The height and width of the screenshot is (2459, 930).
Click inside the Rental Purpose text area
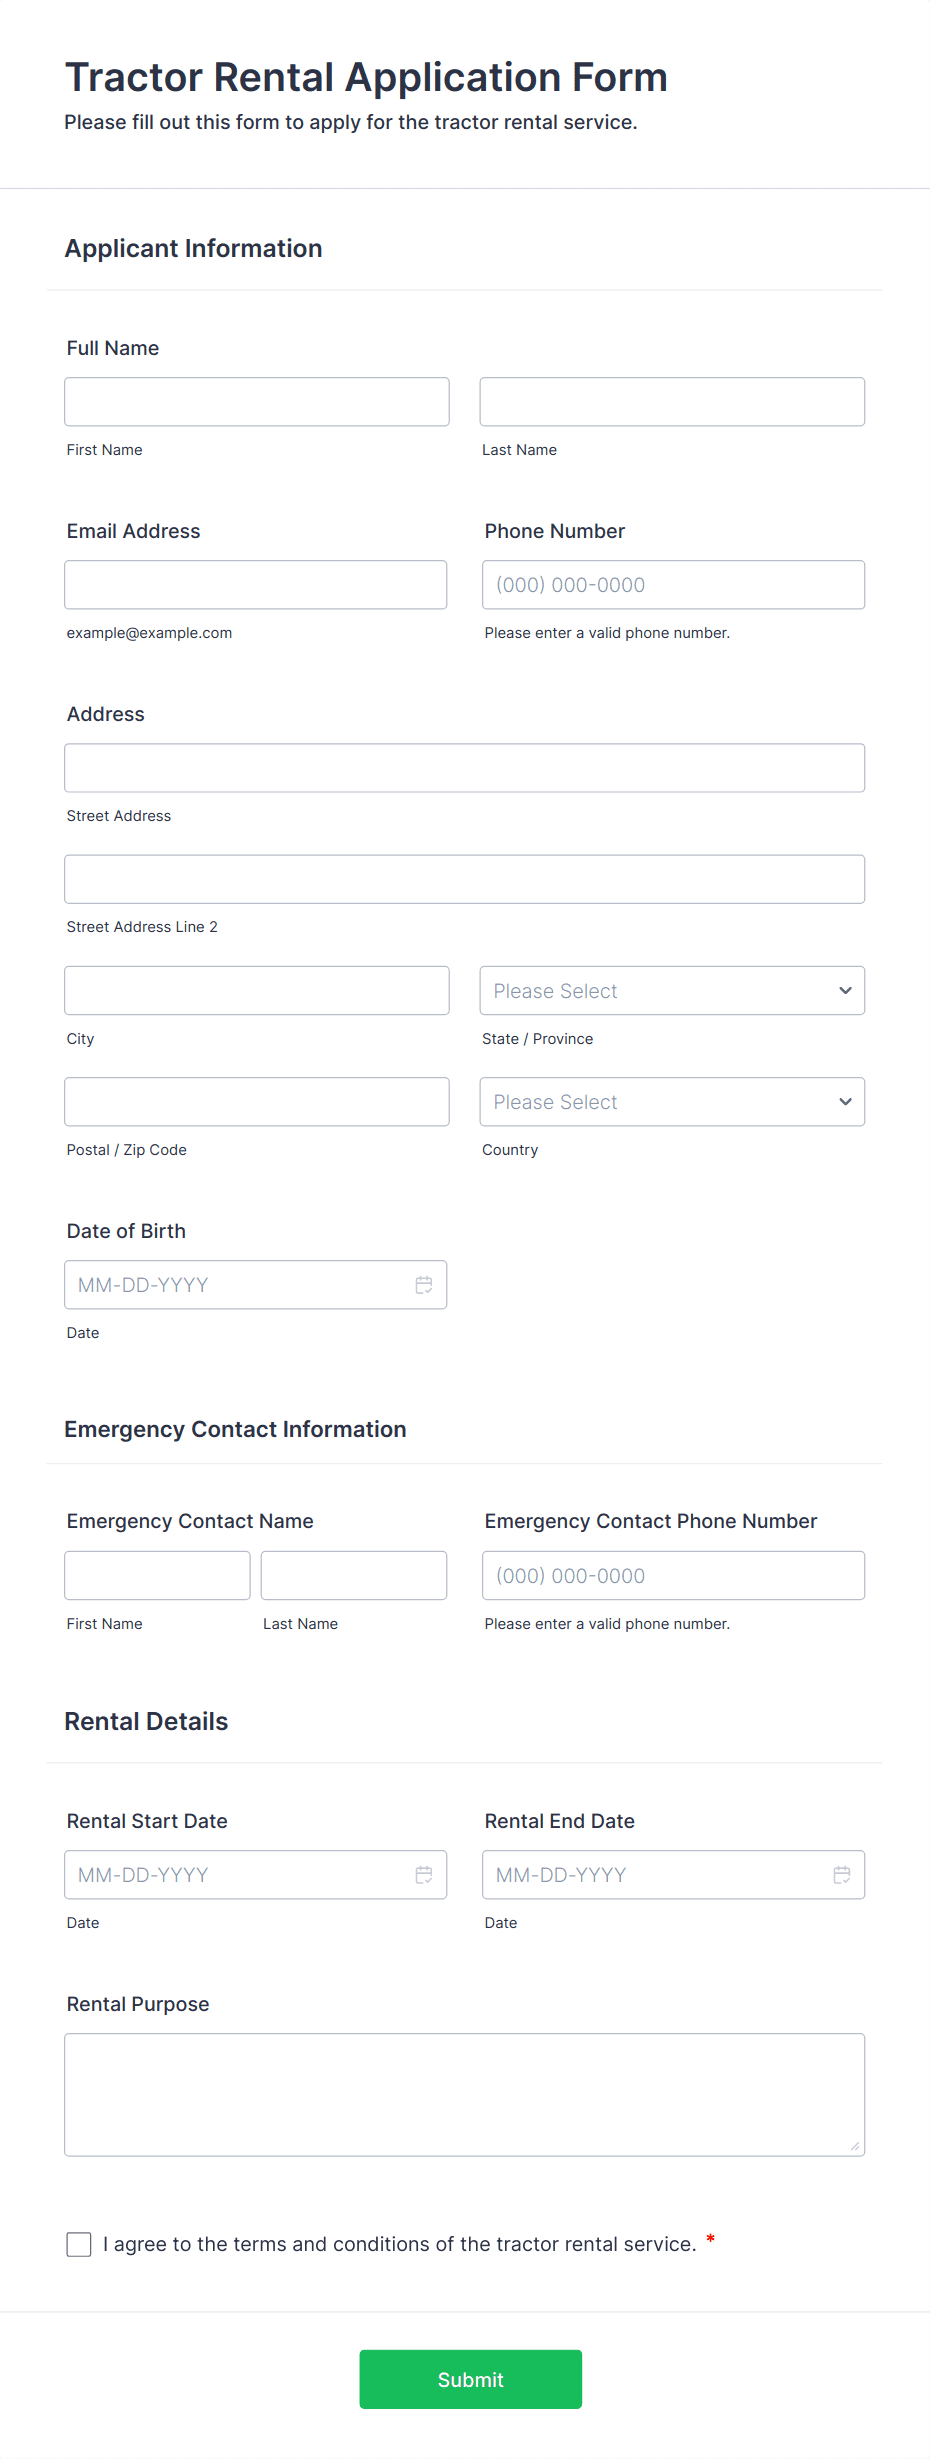tap(465, 2095)
